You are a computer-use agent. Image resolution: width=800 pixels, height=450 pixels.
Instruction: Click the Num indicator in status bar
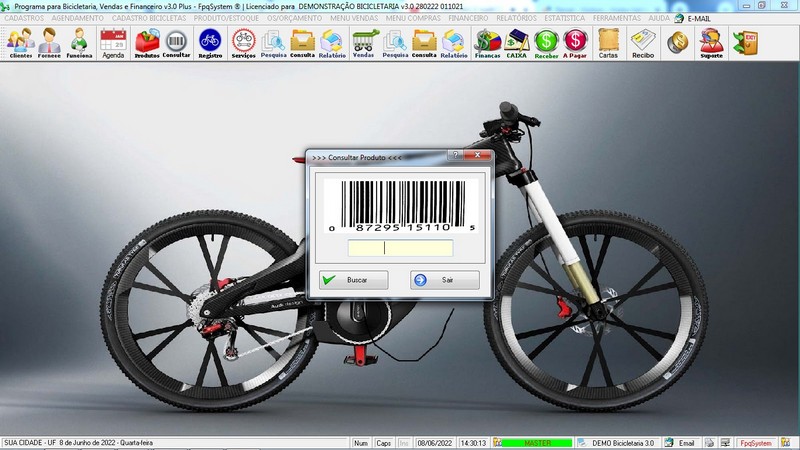click(361, 443)
